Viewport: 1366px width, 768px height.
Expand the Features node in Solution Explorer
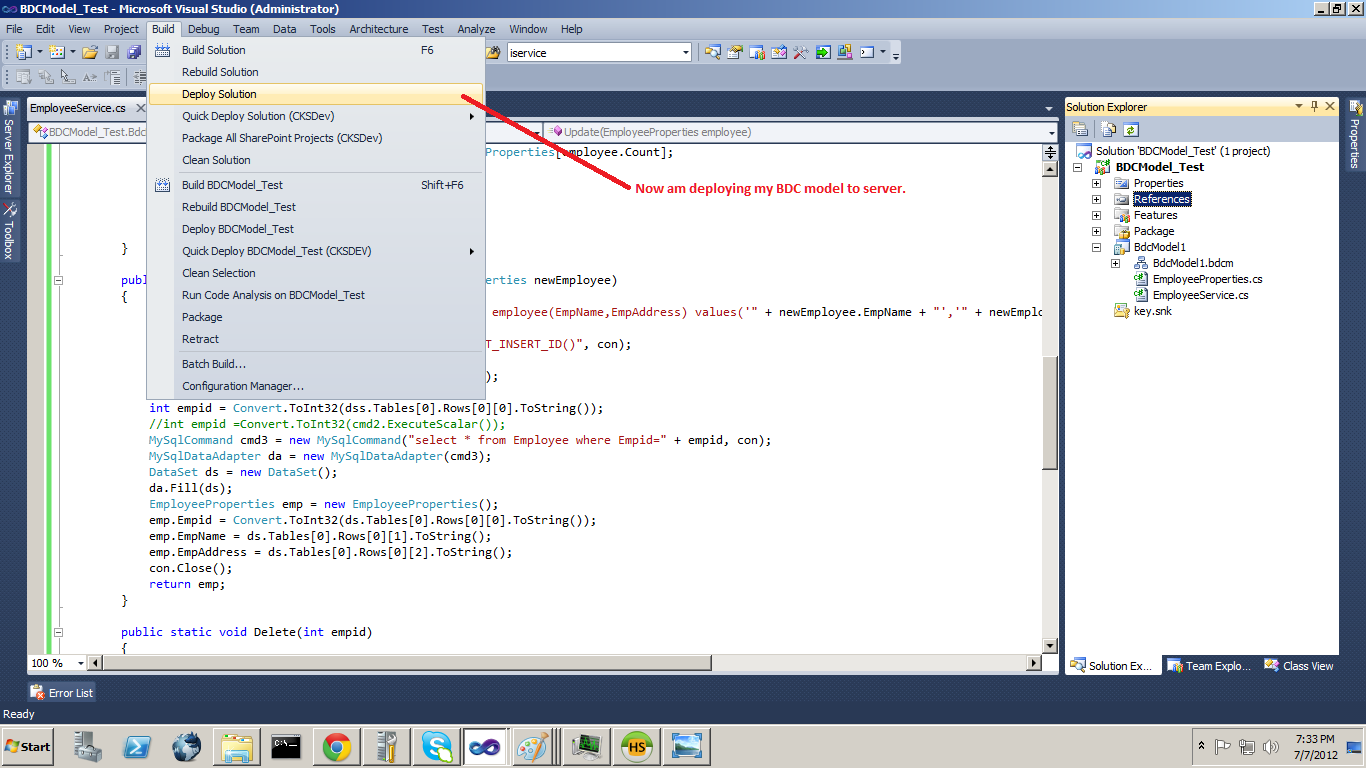tap(1096, 215)
